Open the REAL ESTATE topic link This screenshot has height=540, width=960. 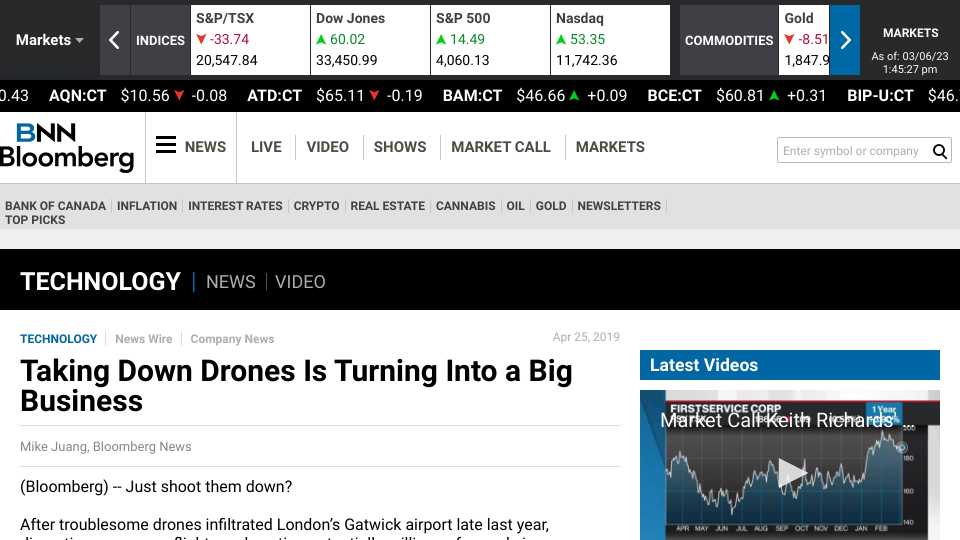pos(388,206)
